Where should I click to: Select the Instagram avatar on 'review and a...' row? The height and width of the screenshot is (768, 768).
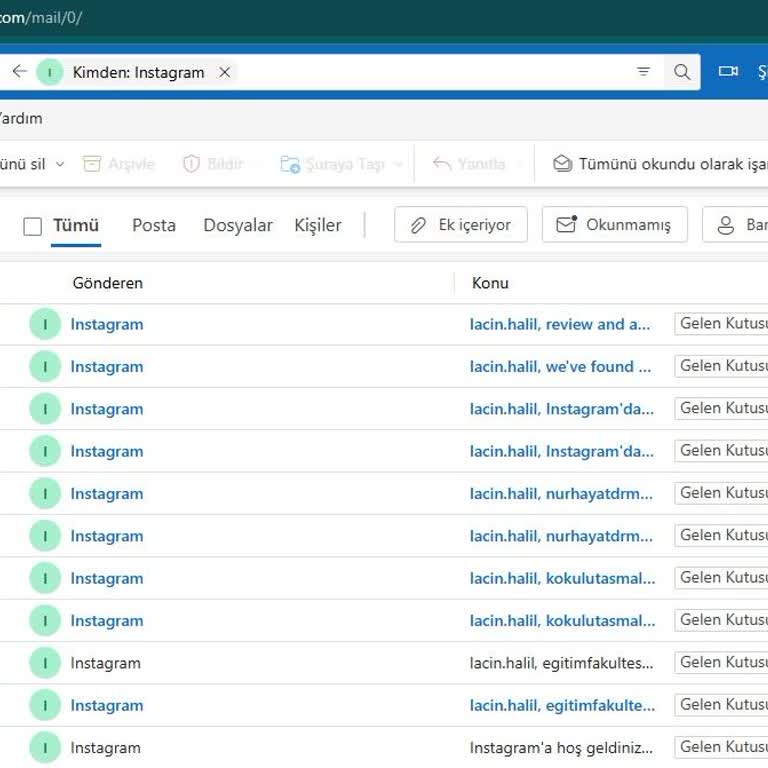click(x=45, y=325)
